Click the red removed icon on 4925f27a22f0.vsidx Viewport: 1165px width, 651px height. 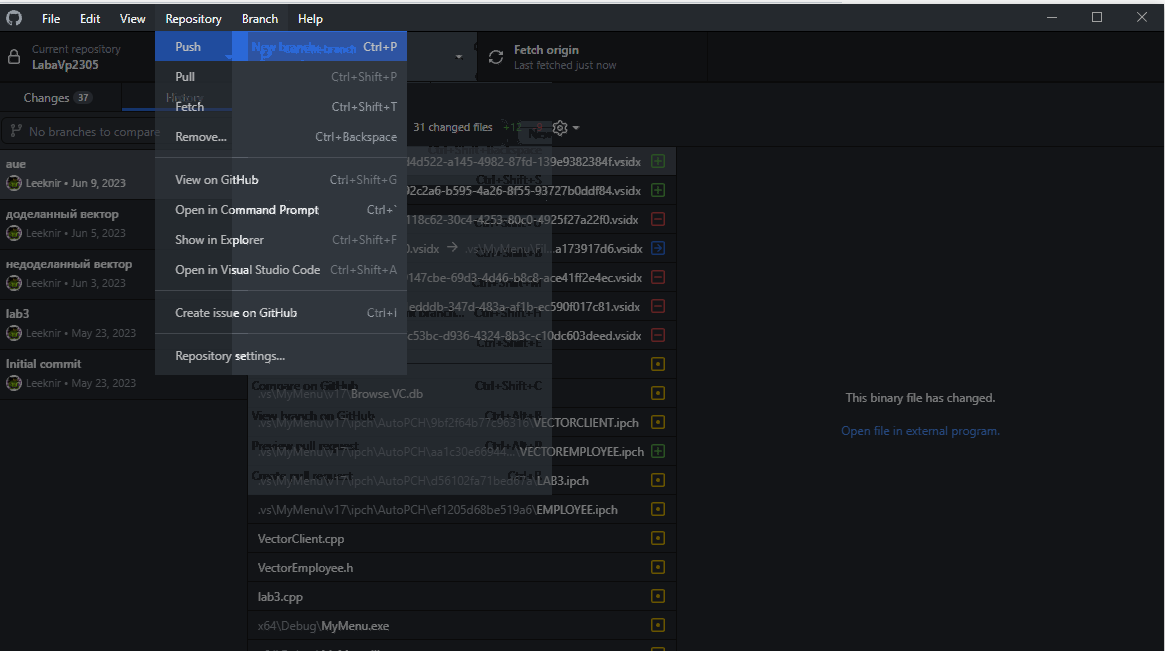(x=657, y=218)
